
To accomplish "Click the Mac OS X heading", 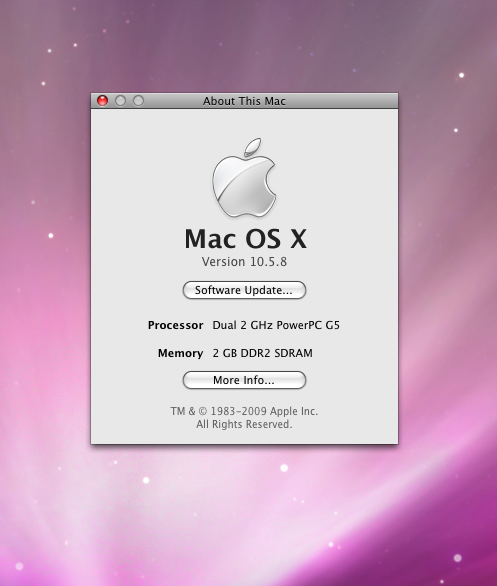I will coord(246,239).
